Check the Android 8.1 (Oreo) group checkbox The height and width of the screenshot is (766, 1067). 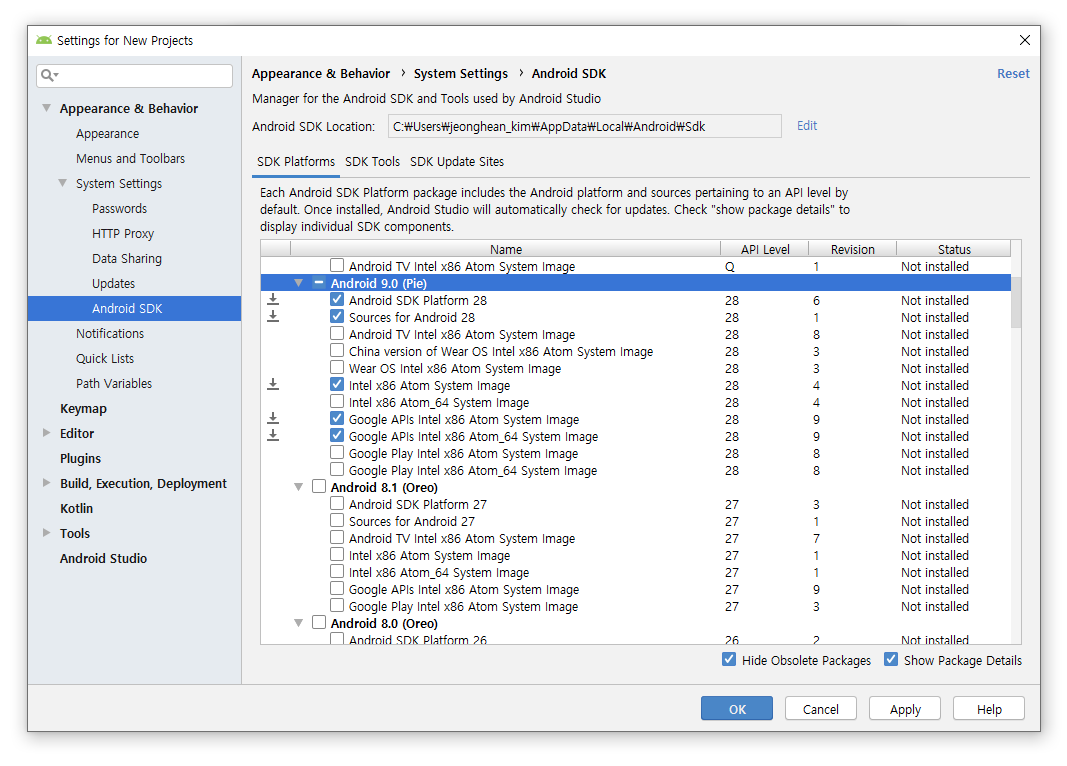[x=318, y=486]
